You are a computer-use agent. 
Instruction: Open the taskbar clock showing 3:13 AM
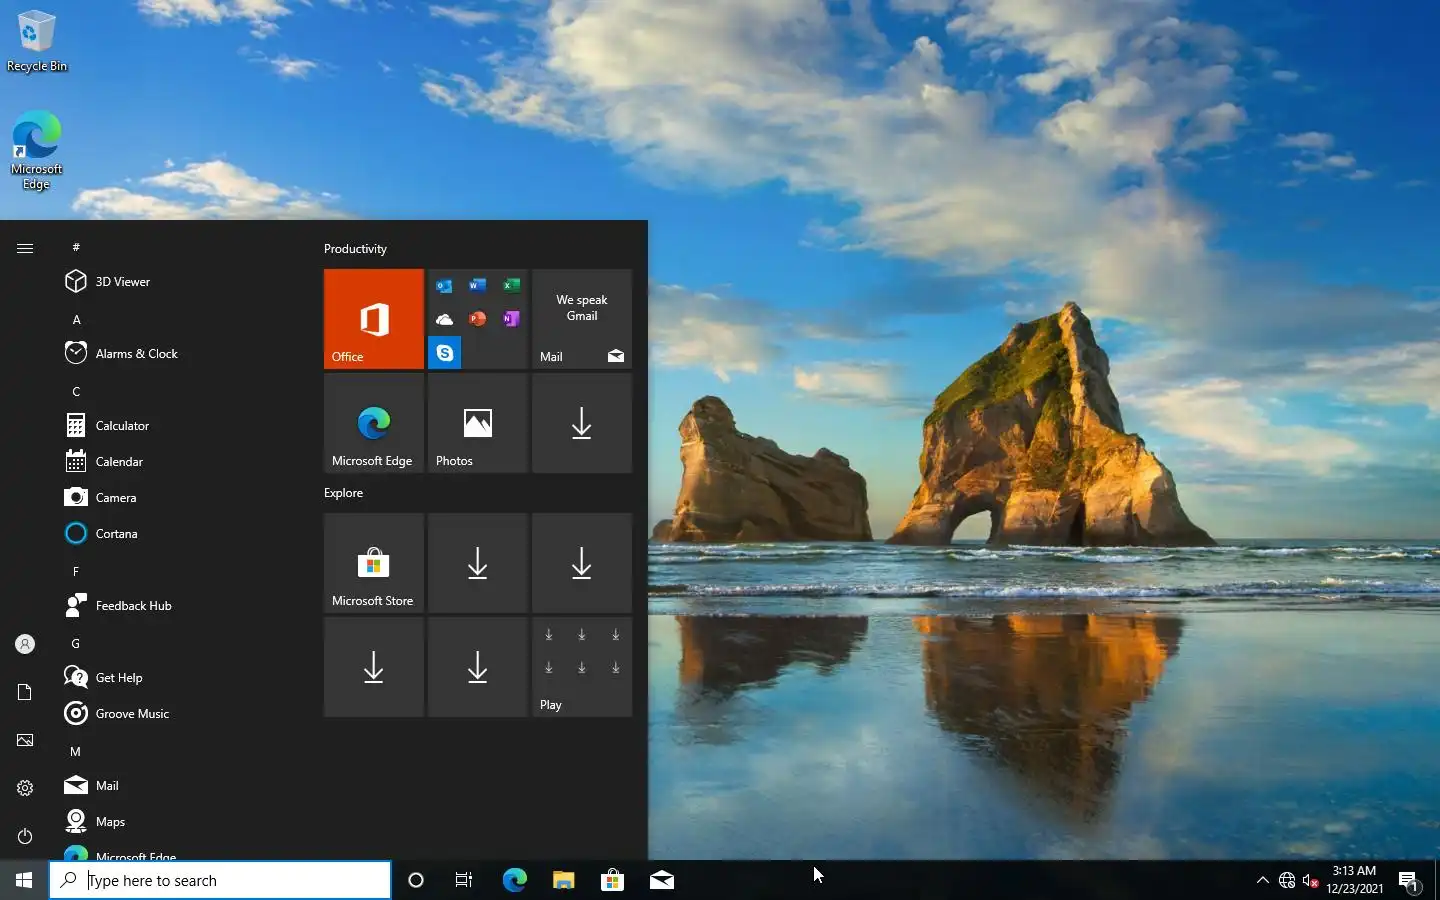click(1355, 880)
